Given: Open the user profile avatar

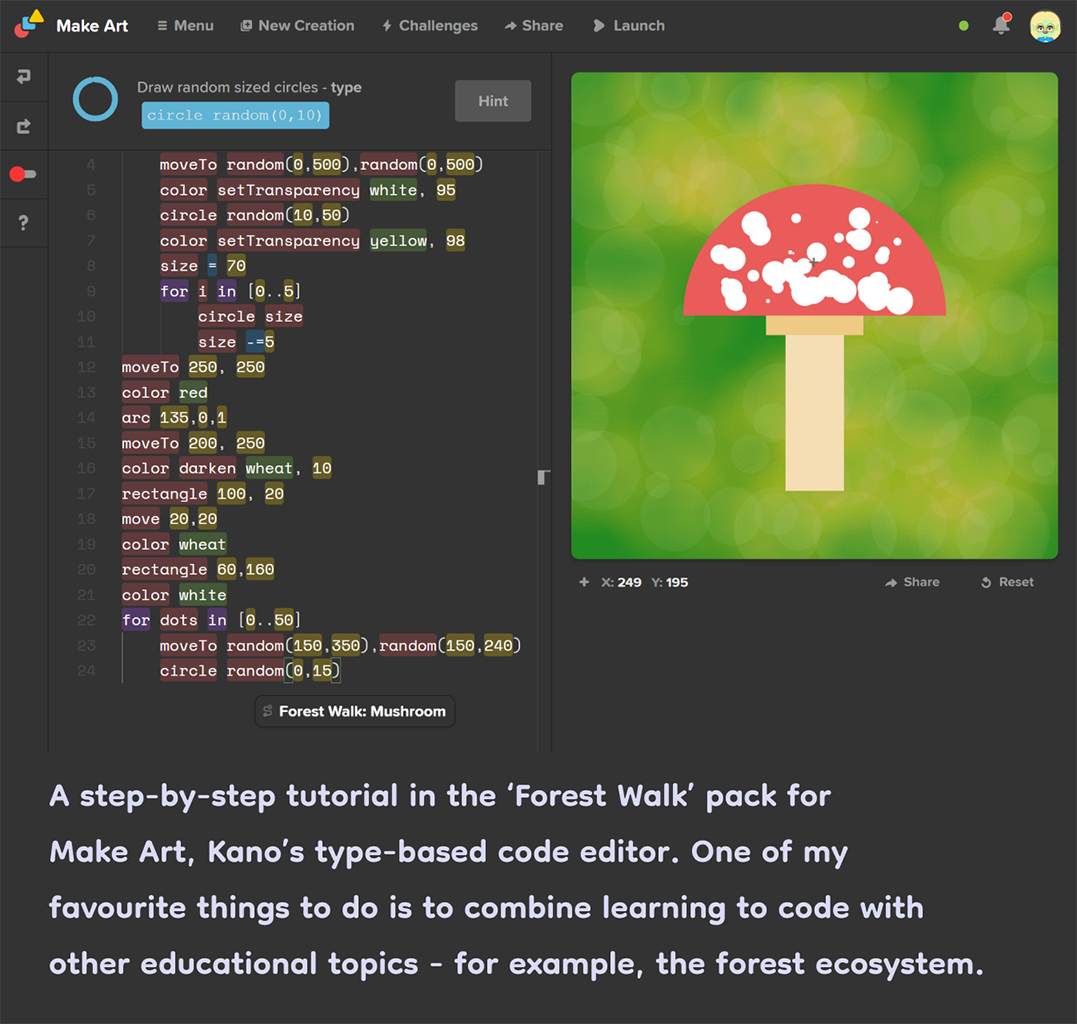Looking at the screenshot, I should 1045,26.
